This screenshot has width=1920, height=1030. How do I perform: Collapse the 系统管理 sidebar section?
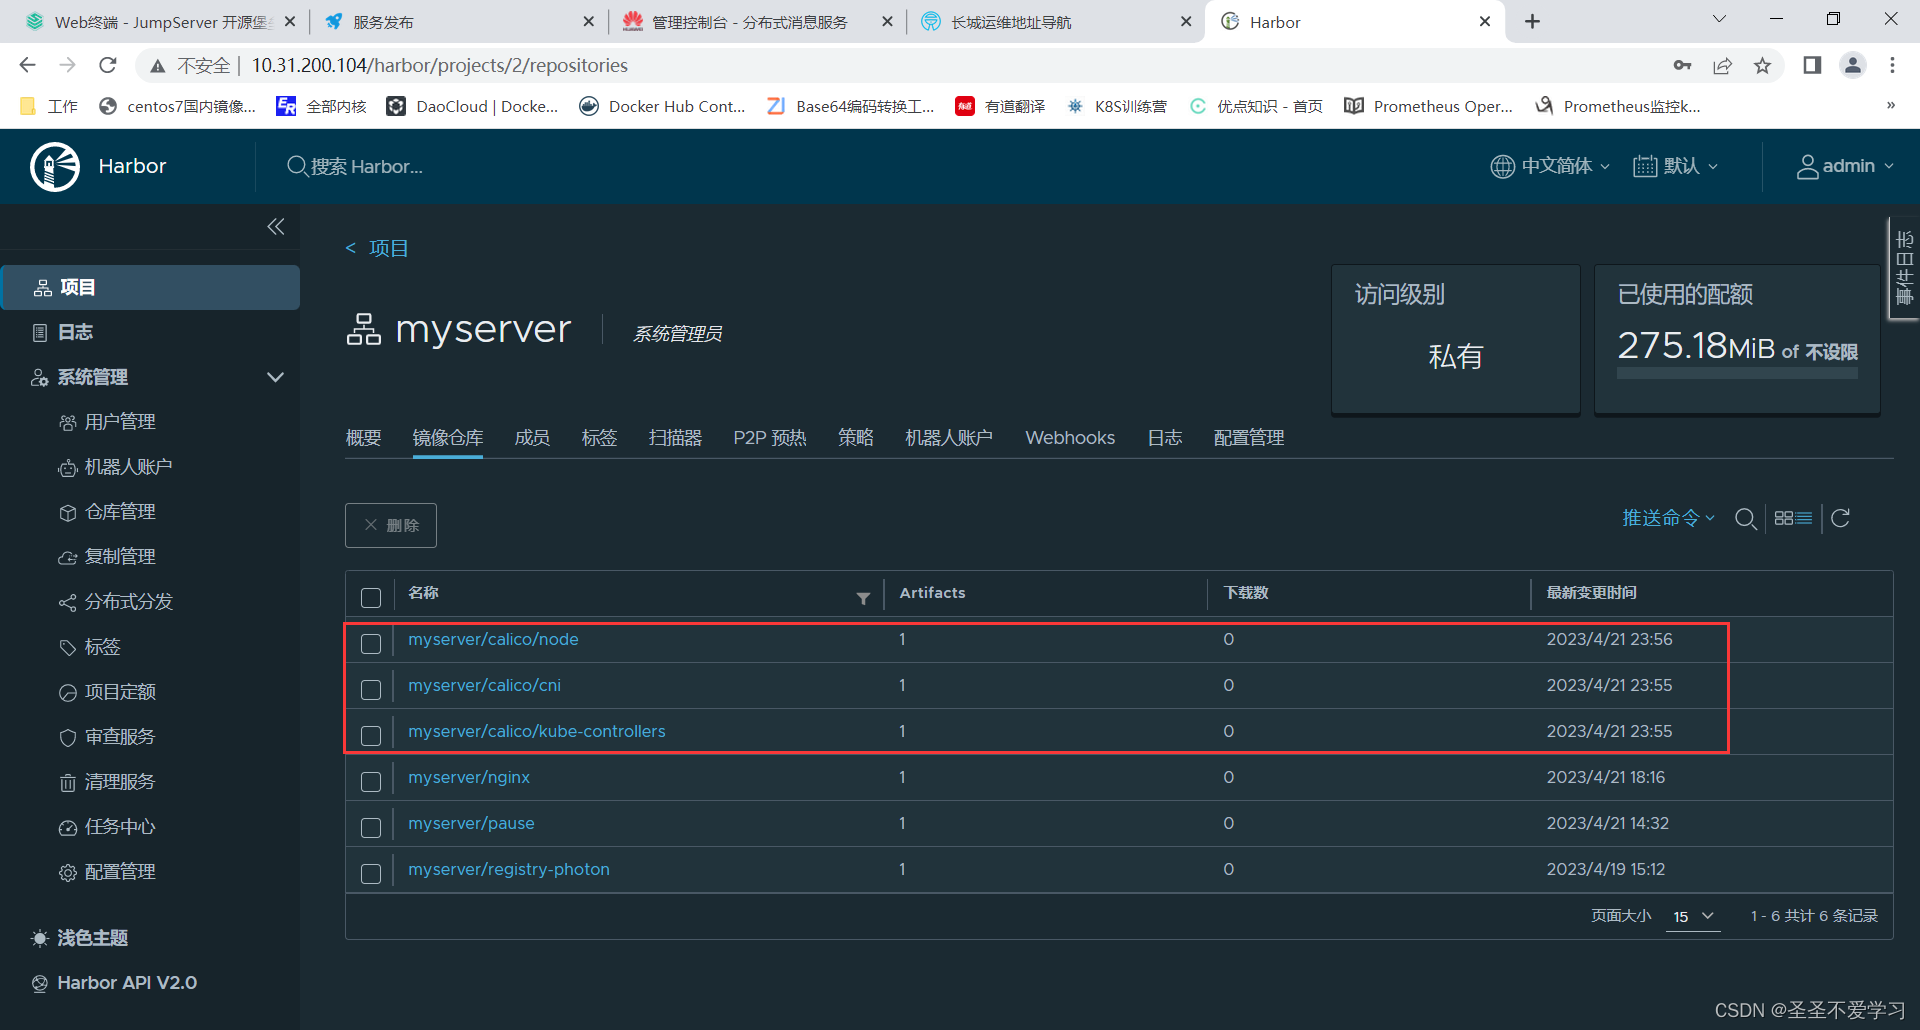click(275, 377)
